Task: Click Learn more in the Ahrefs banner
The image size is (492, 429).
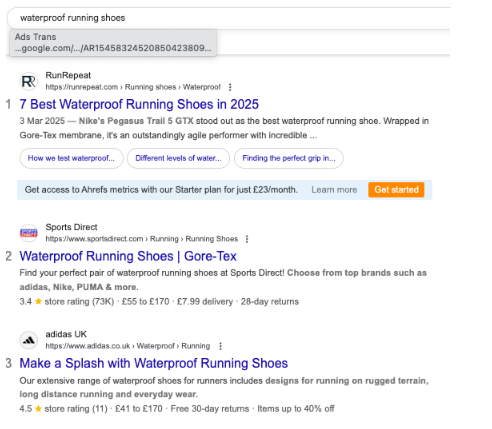Action: [x=334, y=190]
